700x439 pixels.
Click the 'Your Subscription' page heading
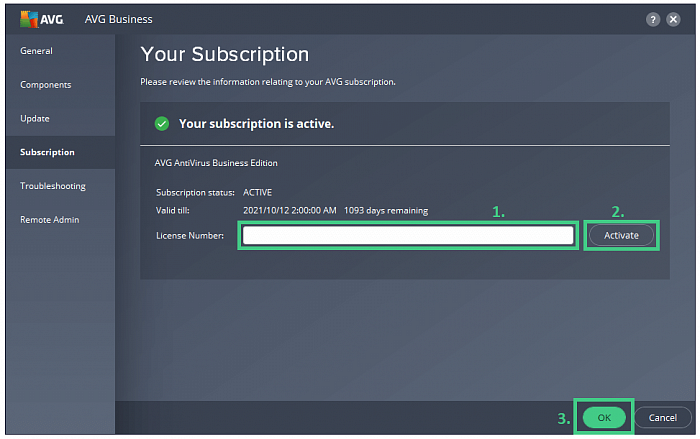pyautogui.click(x=225, y=54)
